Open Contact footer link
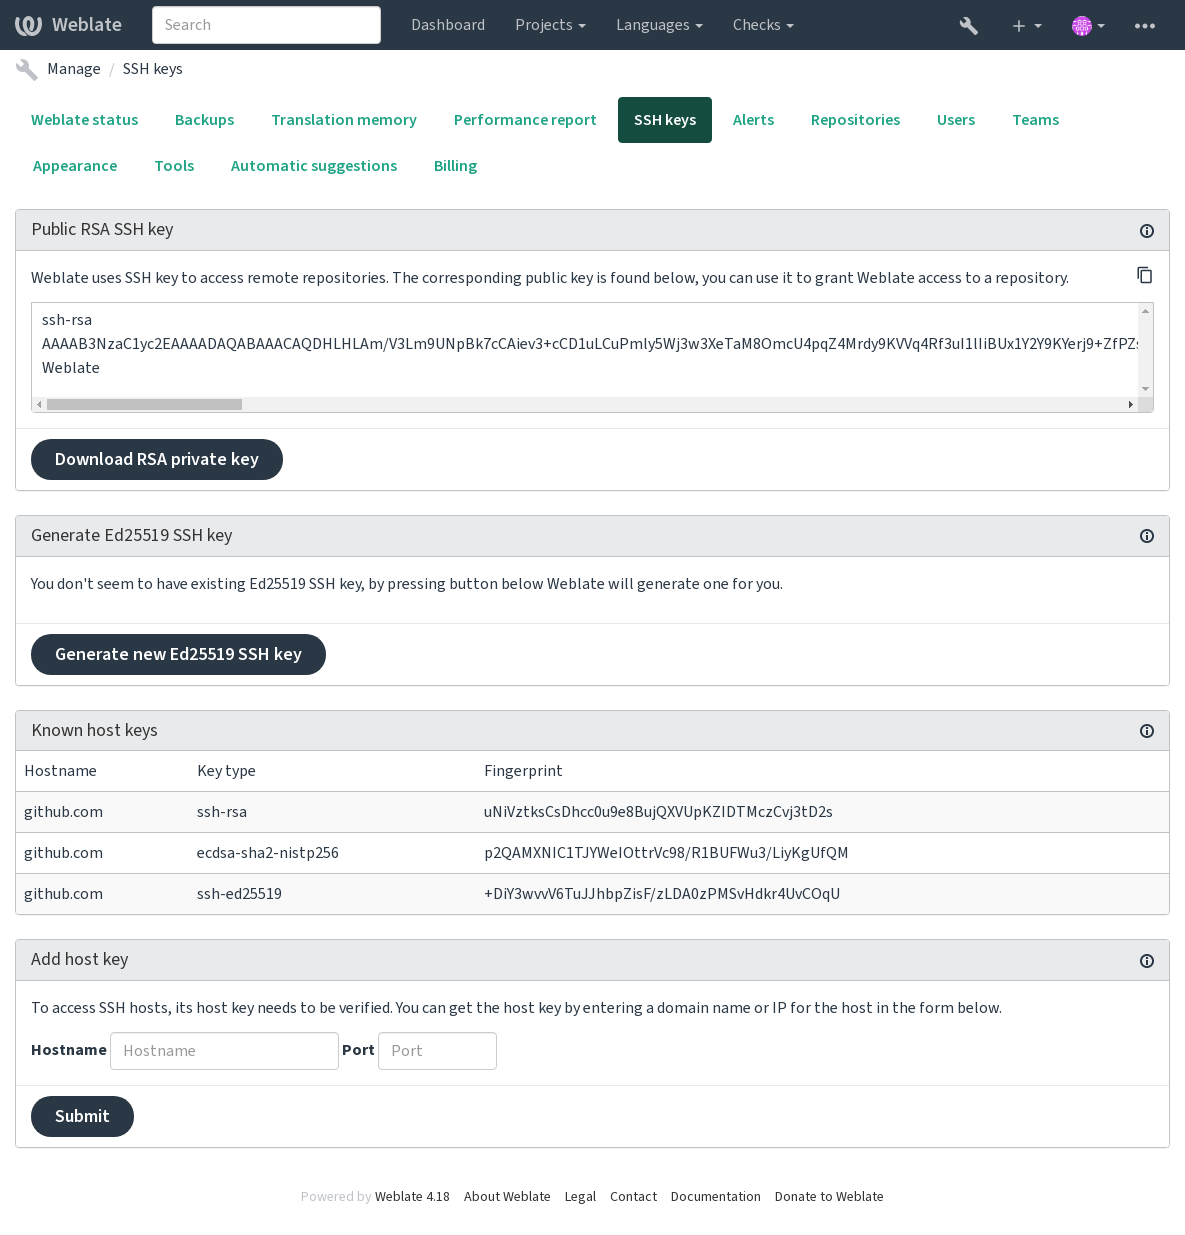 (633, 1197)
